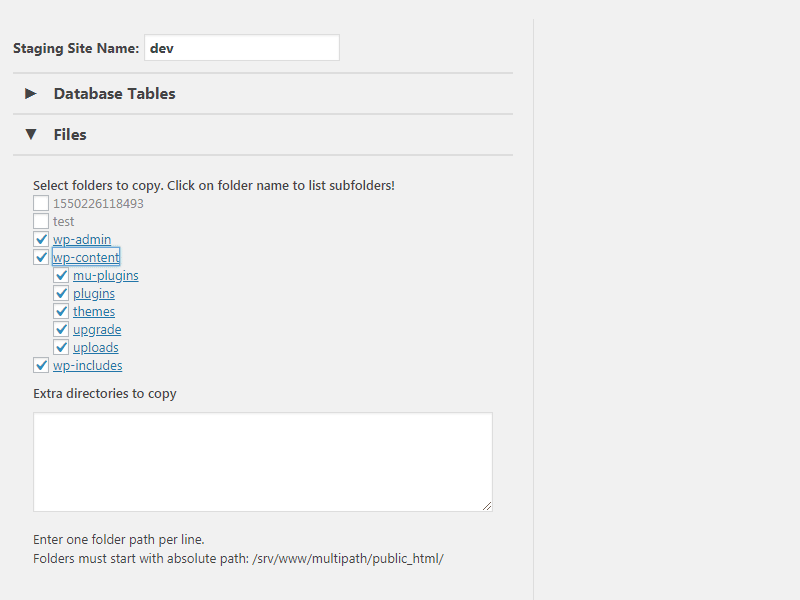
Task: Uncheck the wp-includes checkbox
Action: [41, 365]
